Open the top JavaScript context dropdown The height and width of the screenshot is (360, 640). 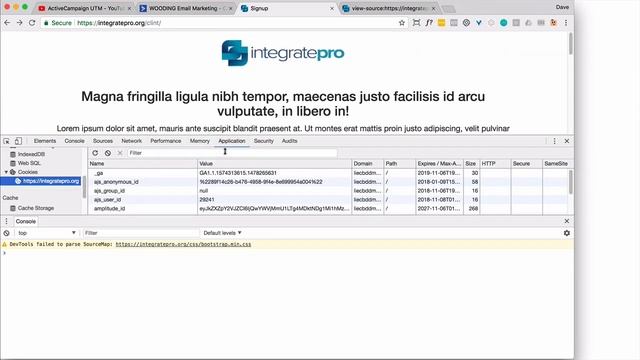[47, 233]
